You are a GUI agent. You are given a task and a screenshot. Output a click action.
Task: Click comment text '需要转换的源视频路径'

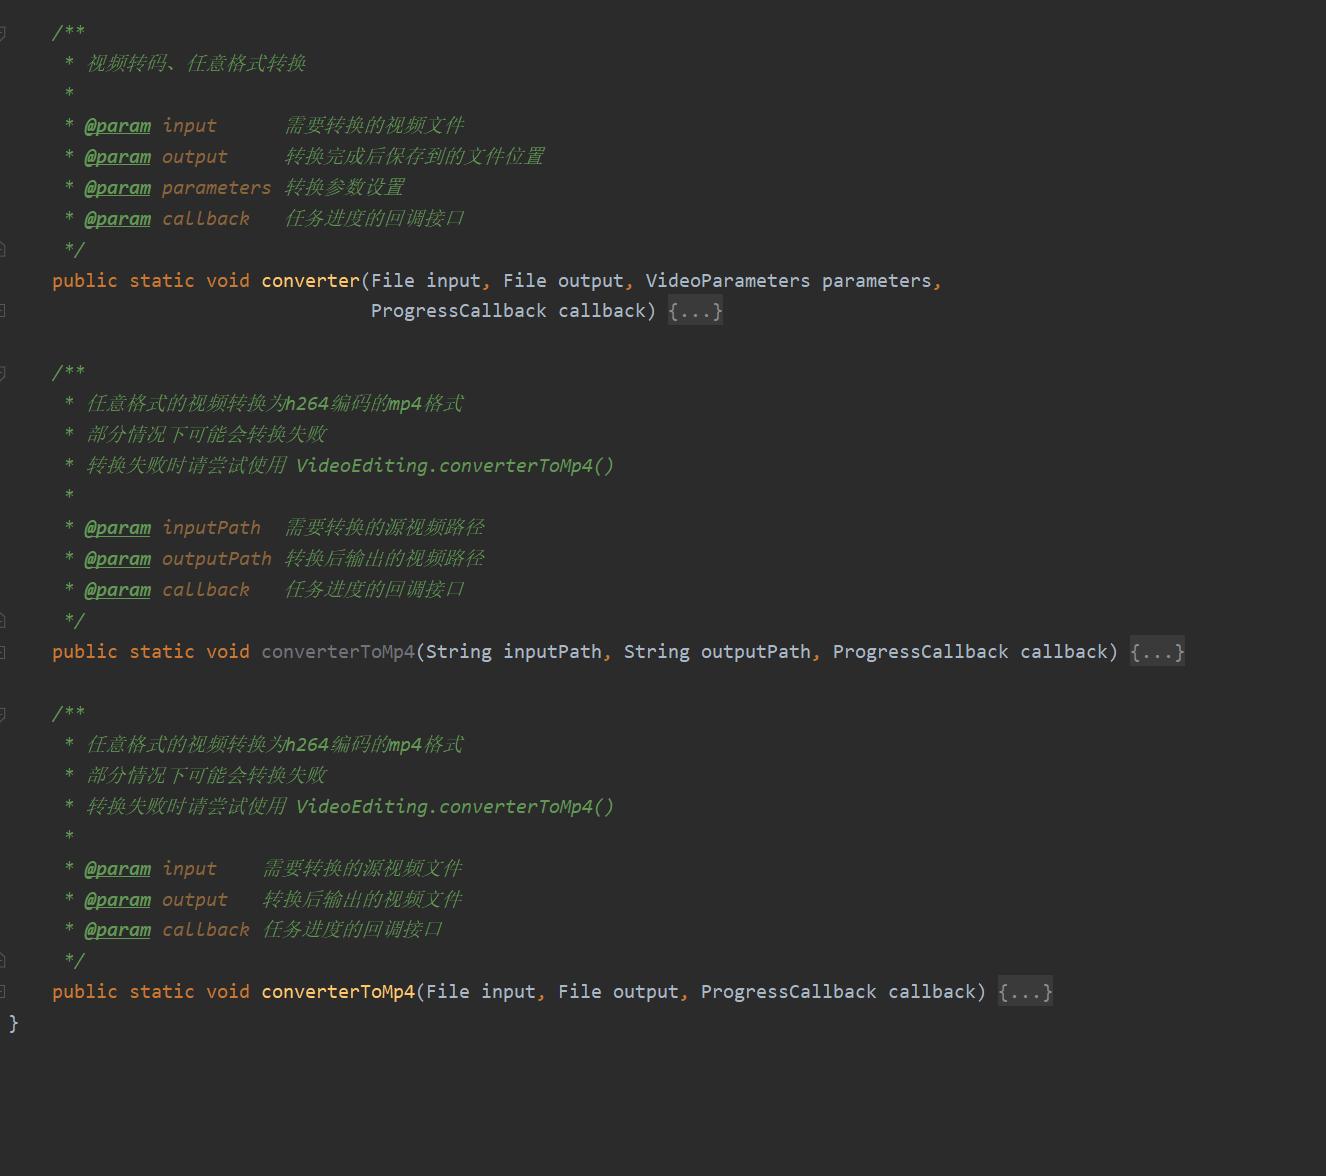pos(385,527)
